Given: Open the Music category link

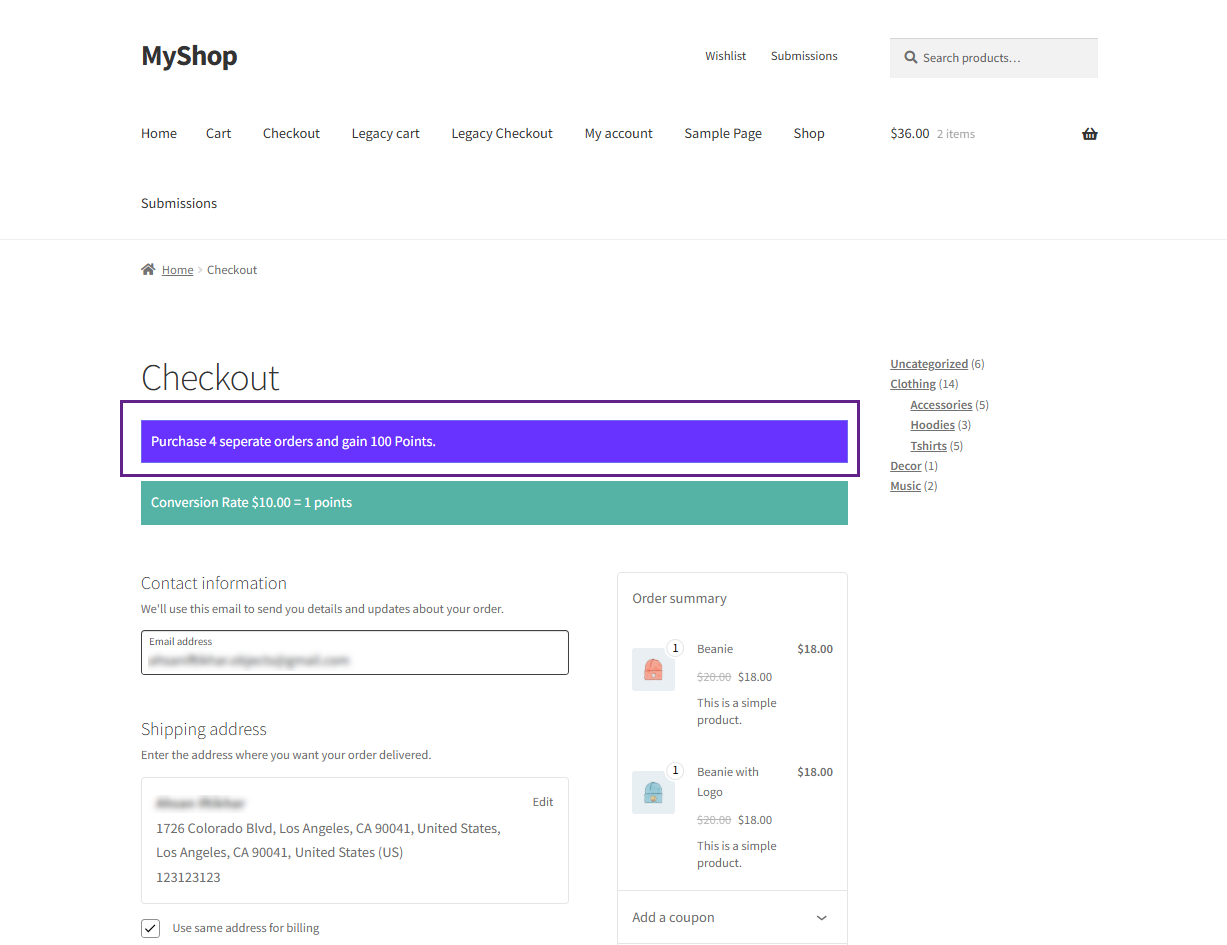Looking at the screenshot, I should pyautogui.click(x=905, y=486).
